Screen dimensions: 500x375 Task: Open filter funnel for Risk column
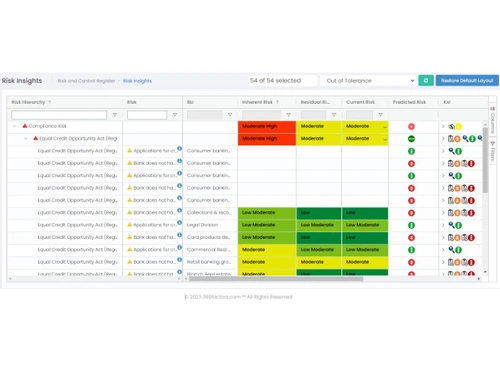pyautogui.click(x=175, y=115)
